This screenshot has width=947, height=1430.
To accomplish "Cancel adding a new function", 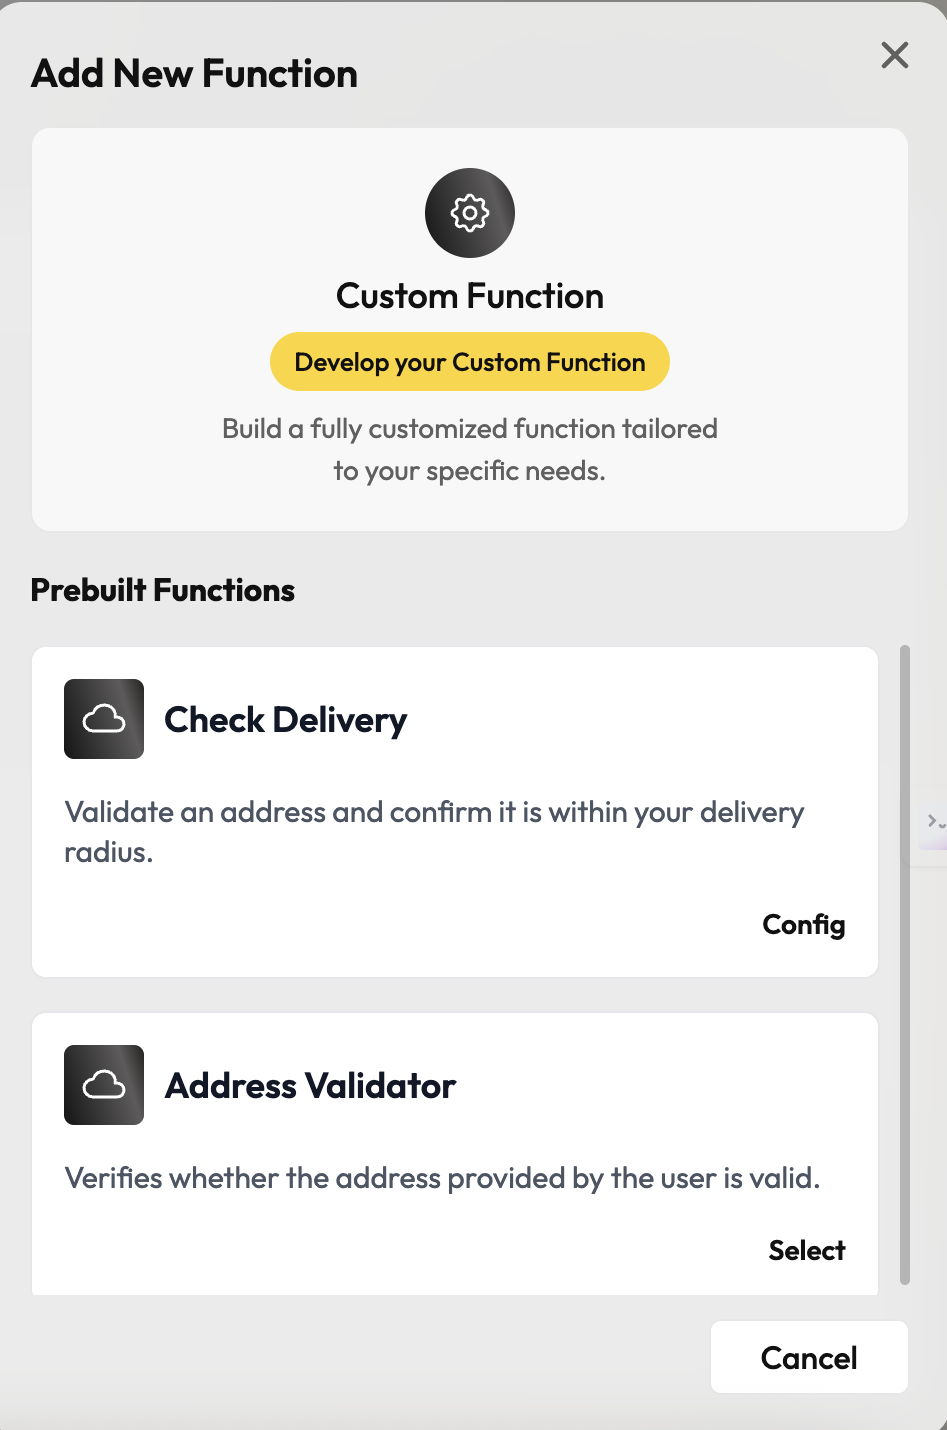I will pos(809,1357).
